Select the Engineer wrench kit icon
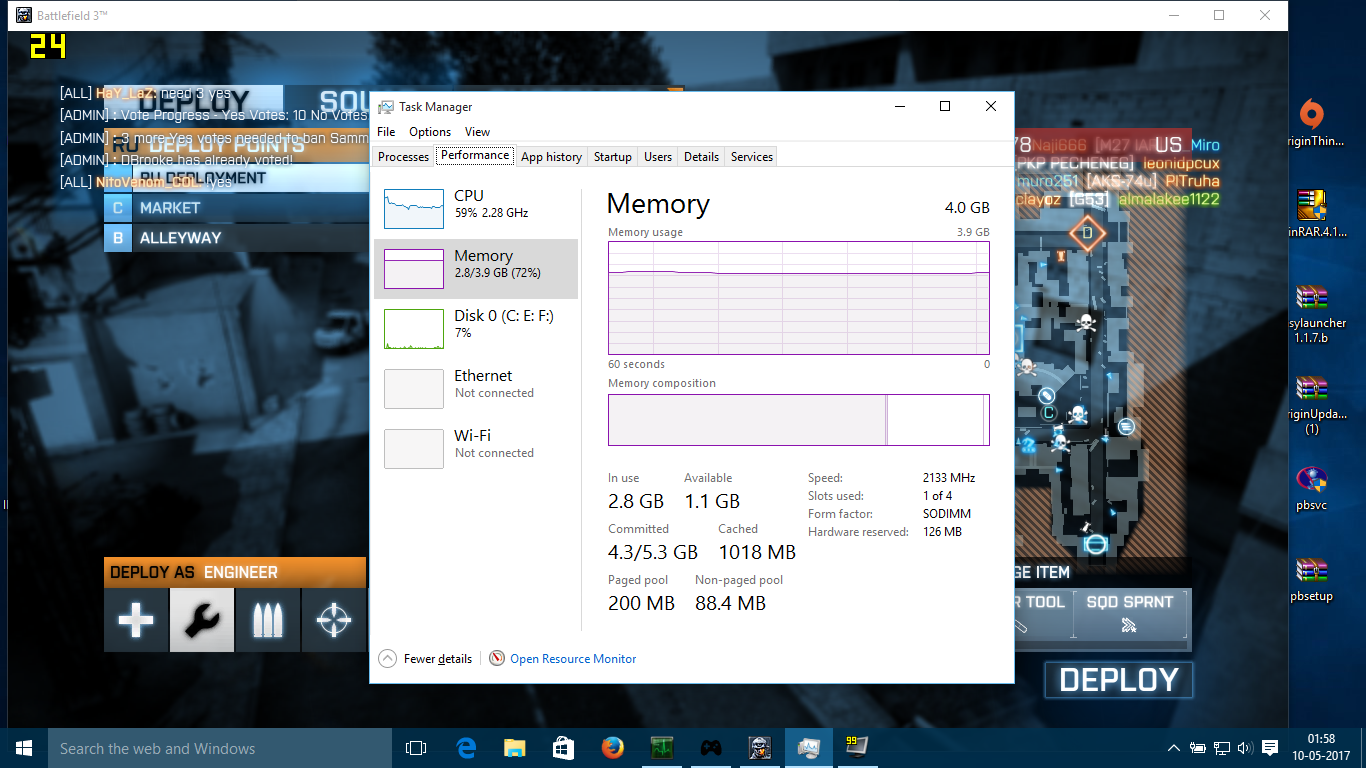1366x768 pixels. click(202, 620)
